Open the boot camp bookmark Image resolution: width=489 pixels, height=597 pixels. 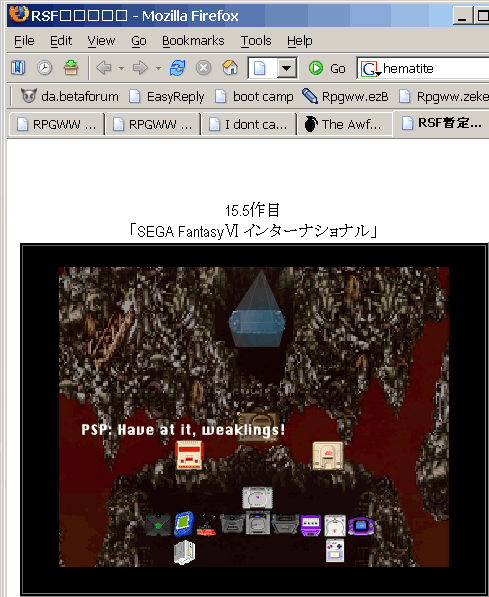(254, 96)
